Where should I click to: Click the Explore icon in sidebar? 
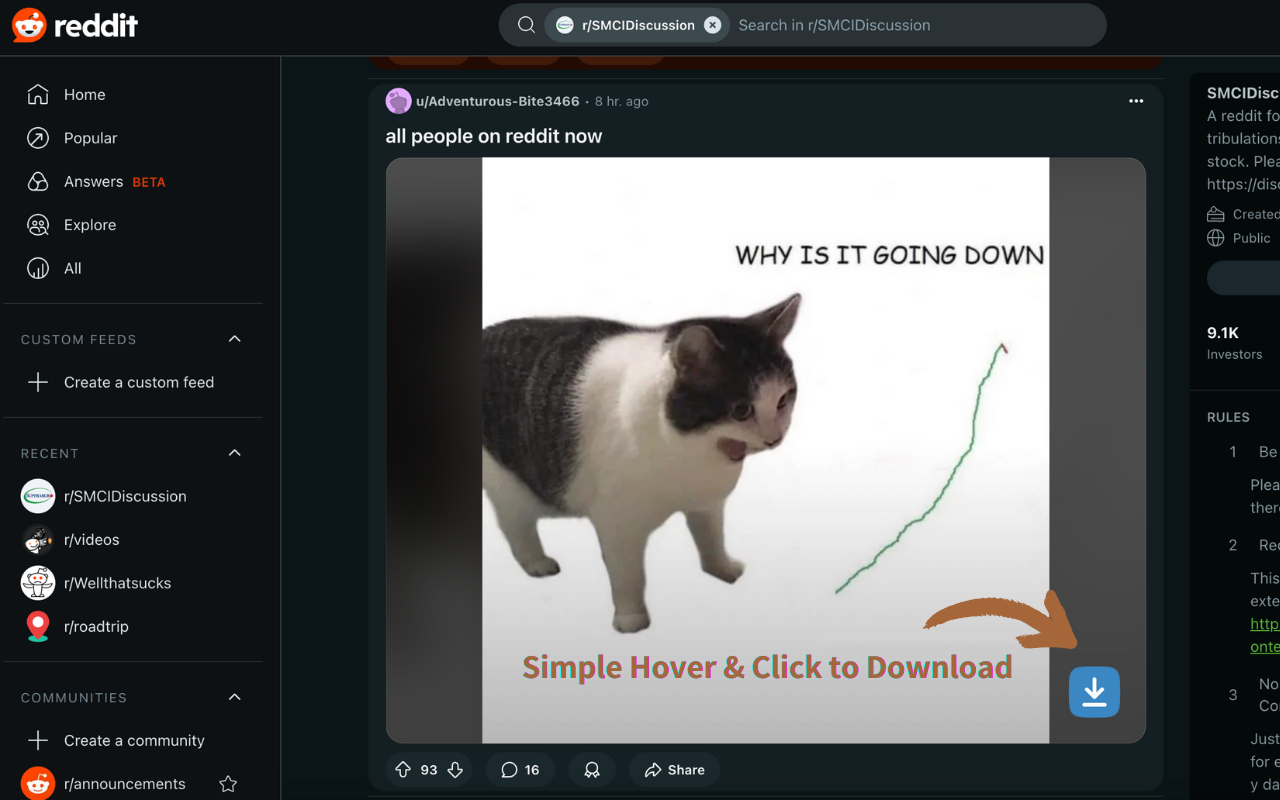tap(38, 225)
